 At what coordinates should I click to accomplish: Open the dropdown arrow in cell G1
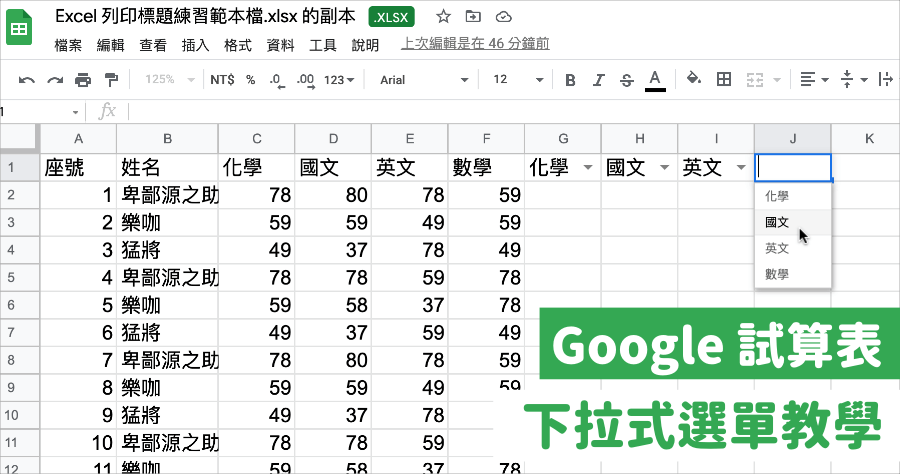(588, 168)
